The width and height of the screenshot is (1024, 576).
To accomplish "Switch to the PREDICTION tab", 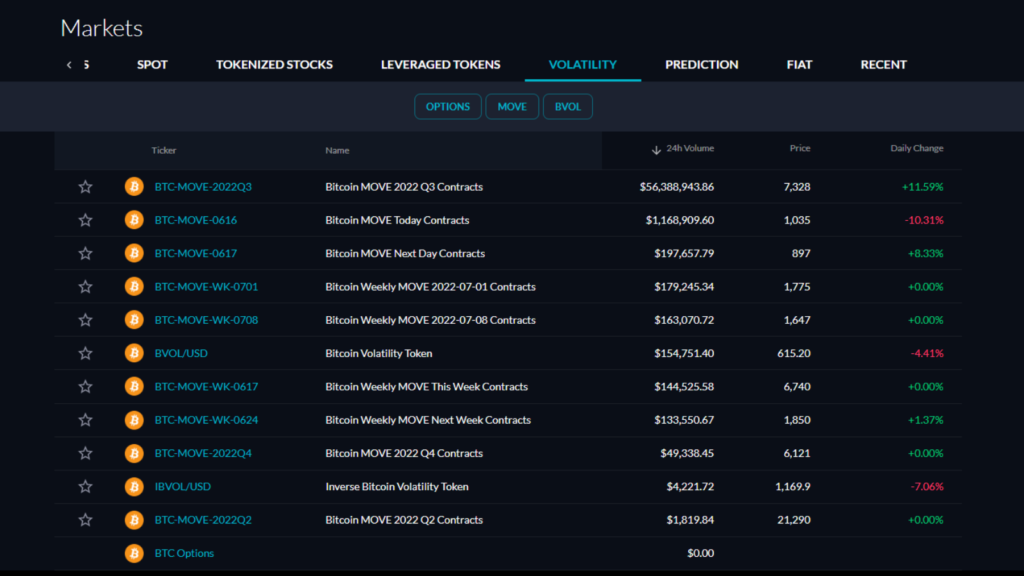I will 701,64.
